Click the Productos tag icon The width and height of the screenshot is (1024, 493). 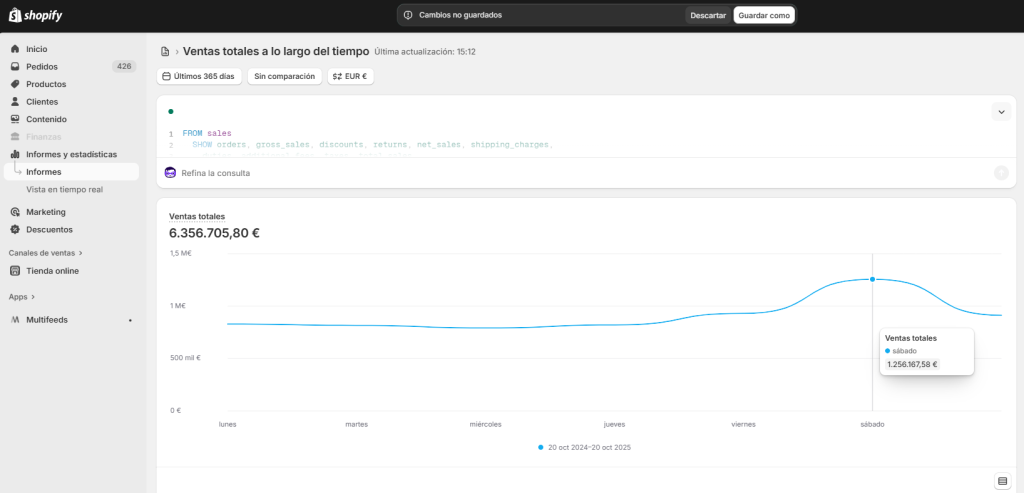(15, 84)
